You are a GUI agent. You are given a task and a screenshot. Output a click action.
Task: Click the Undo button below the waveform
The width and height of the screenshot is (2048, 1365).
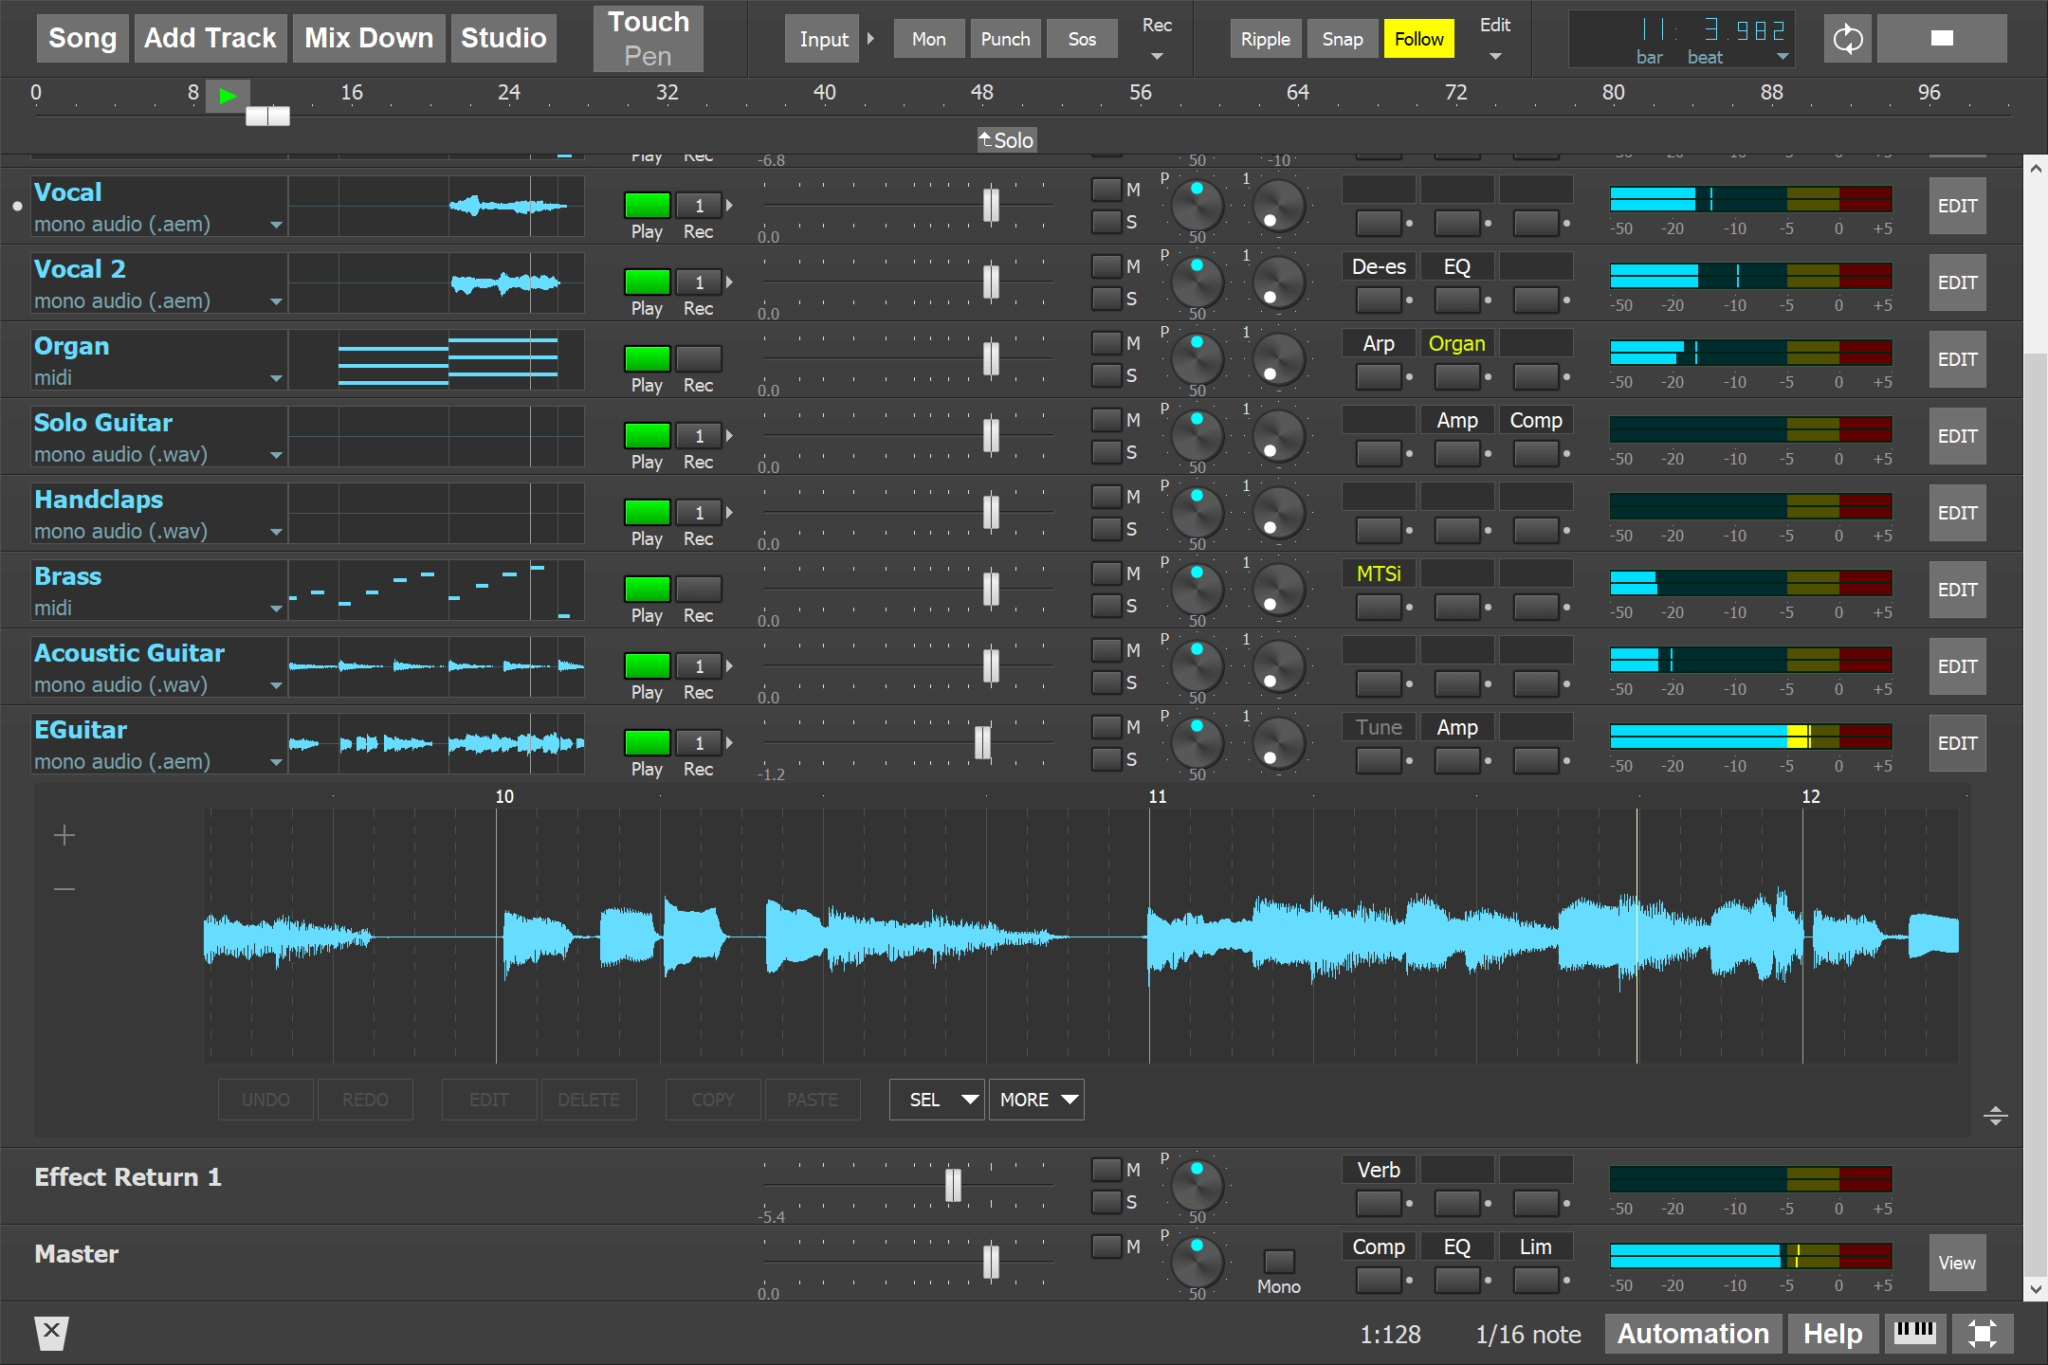click(264, 1099)
